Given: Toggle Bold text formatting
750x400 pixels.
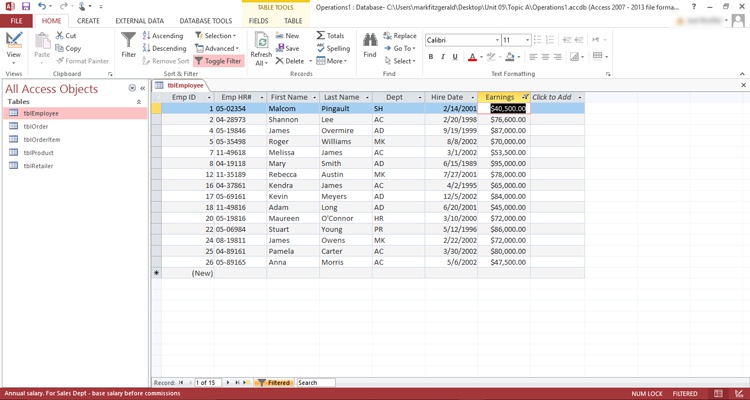Looking at the screenshot, I should pyautogui.click(x=430, y=57).
